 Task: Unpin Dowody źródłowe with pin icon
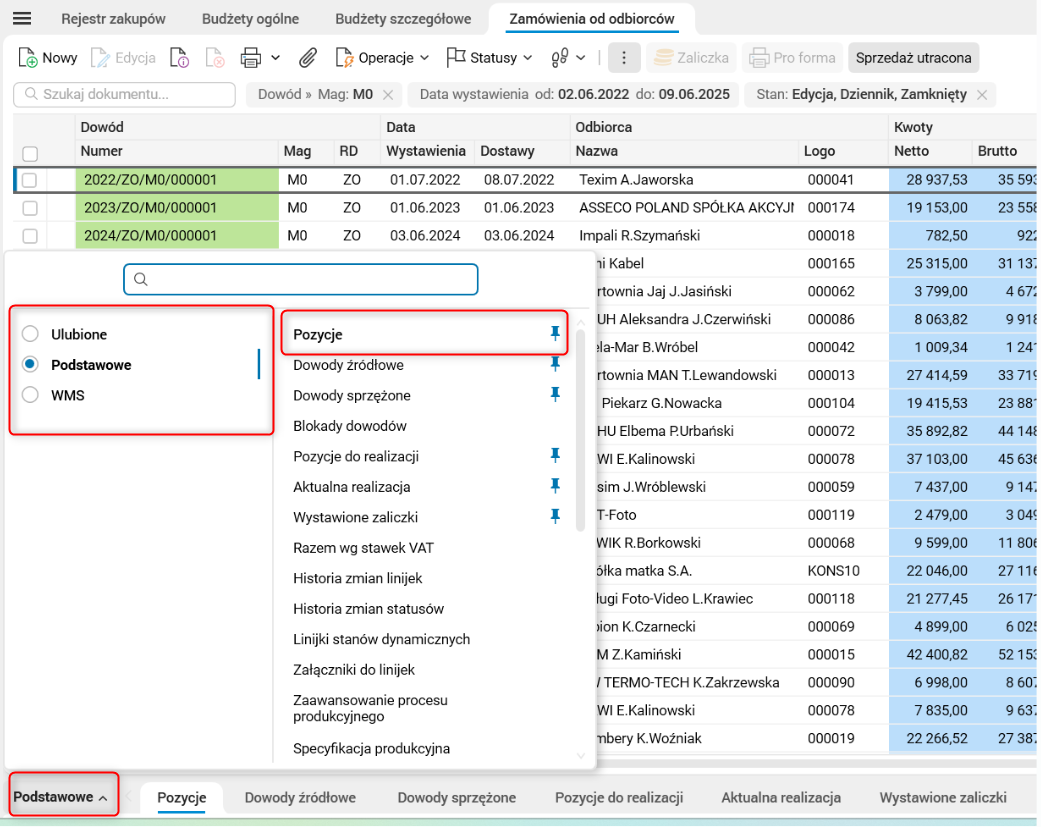(x=555, y=364)
